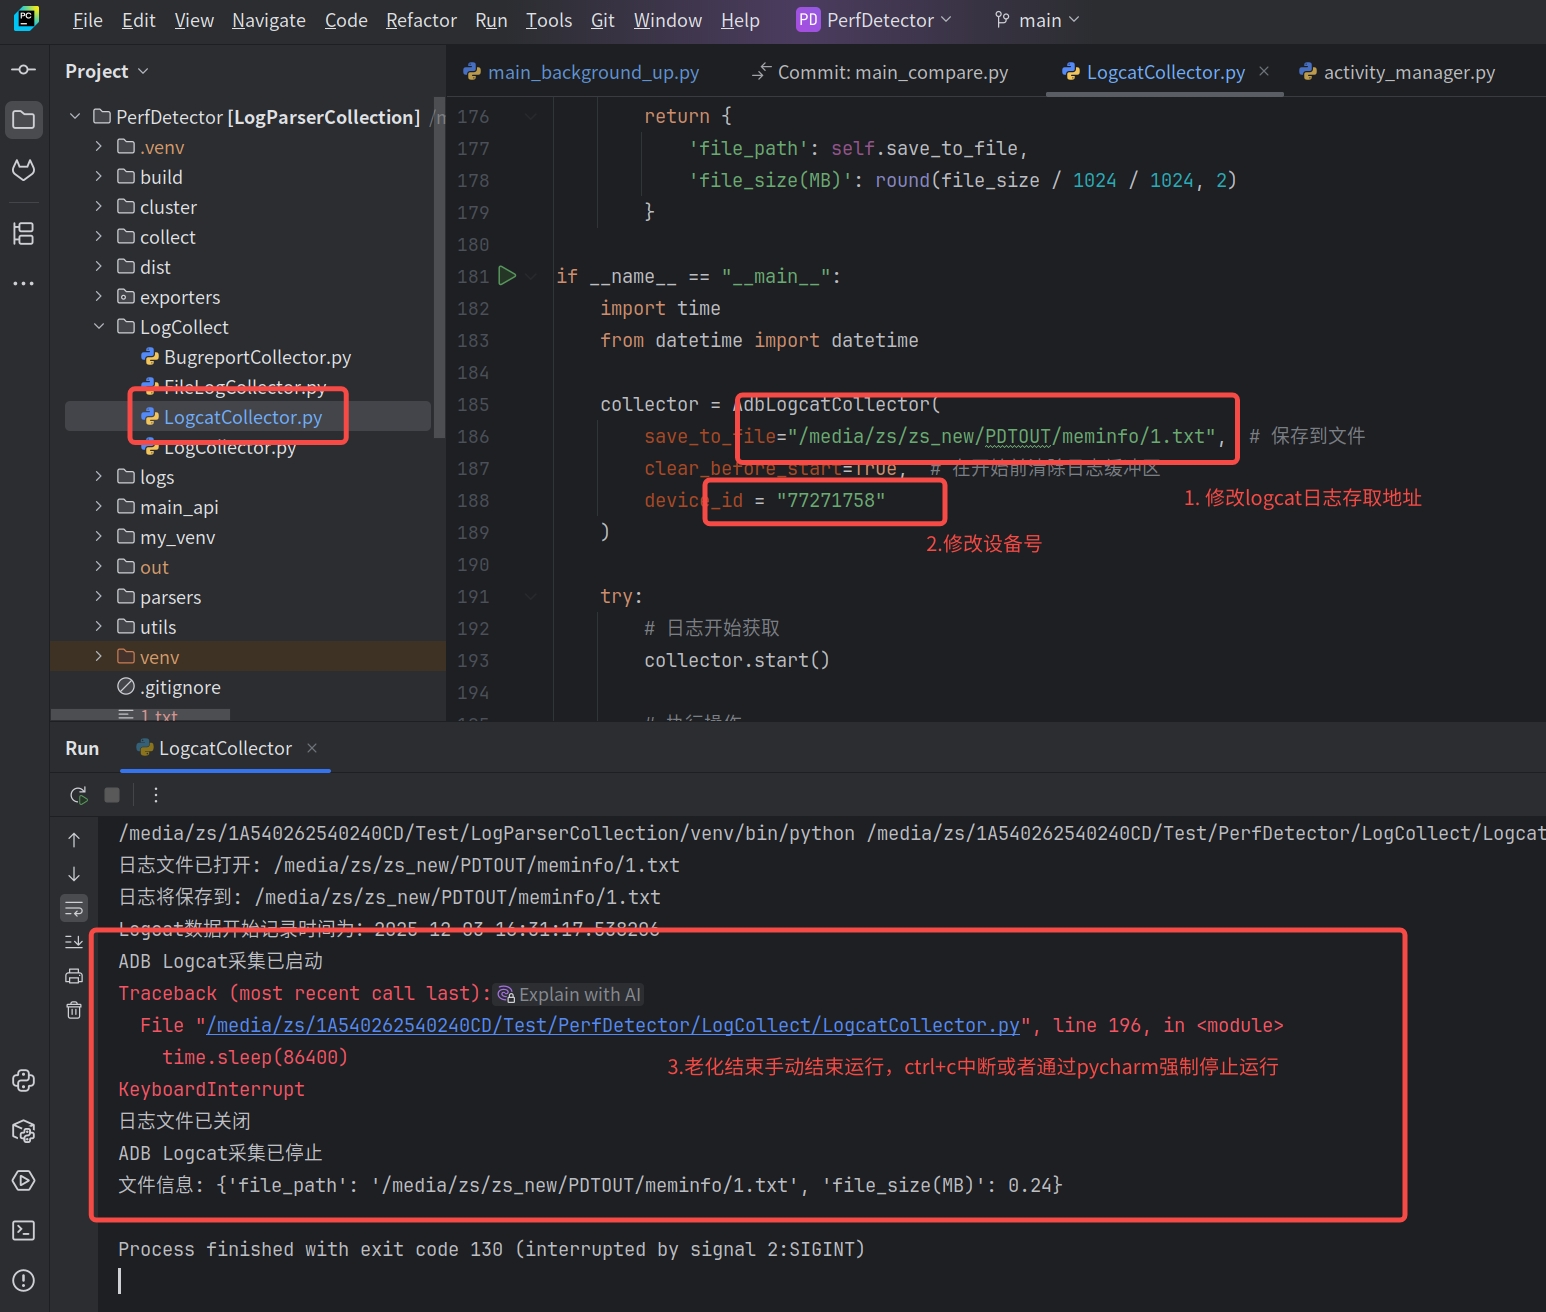The width and height of the screenshot is (1546, 1312).
Task: Open the Git menu
Action: coord(603,20)
